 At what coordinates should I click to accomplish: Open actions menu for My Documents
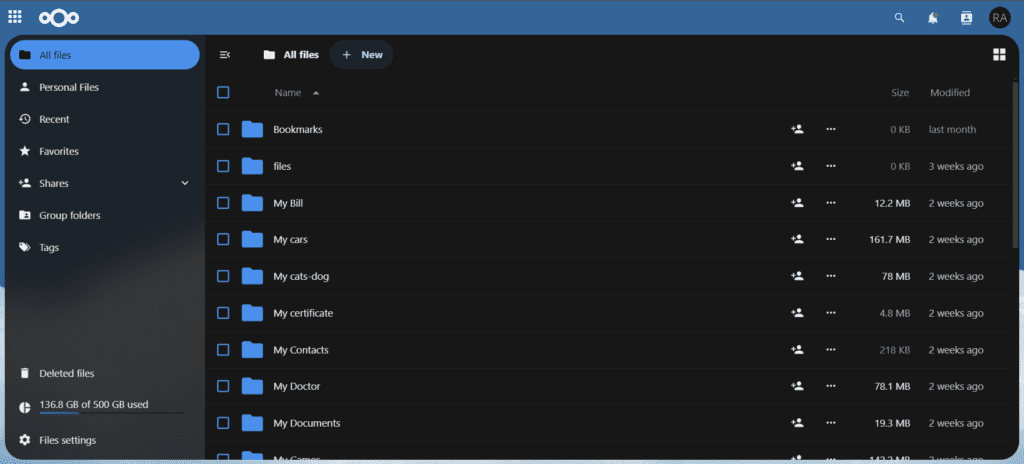coord(831,423)
